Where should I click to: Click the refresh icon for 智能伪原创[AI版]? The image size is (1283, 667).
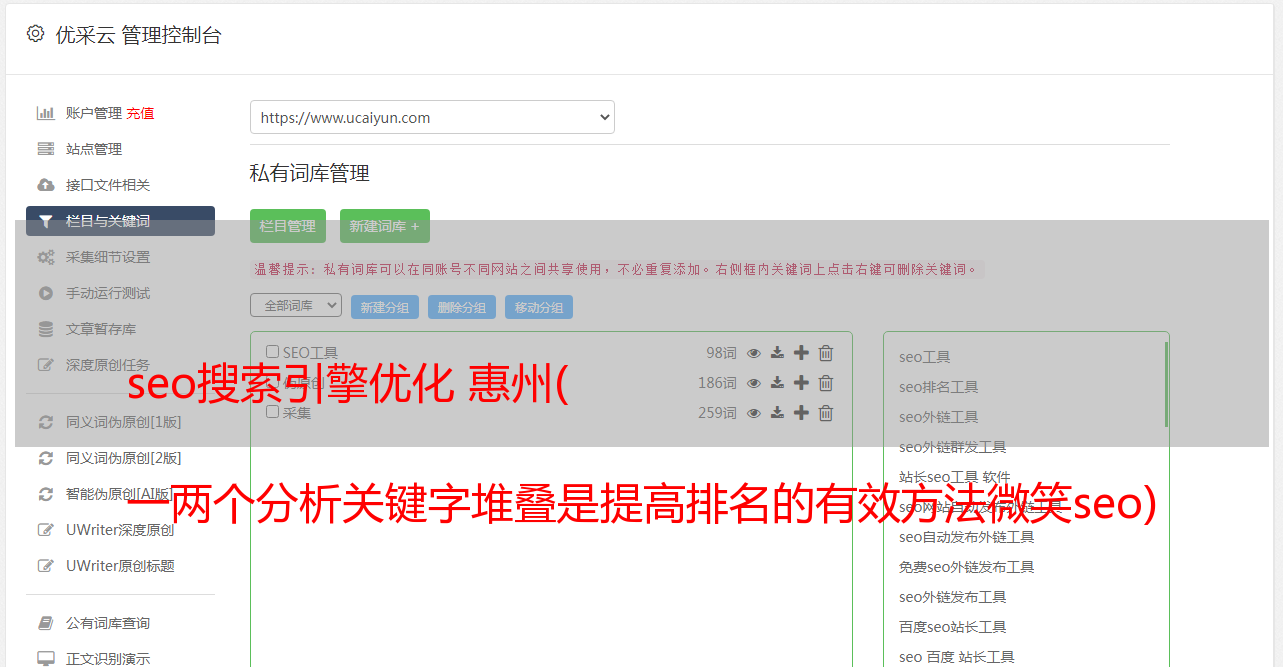[x=45, y=494]
